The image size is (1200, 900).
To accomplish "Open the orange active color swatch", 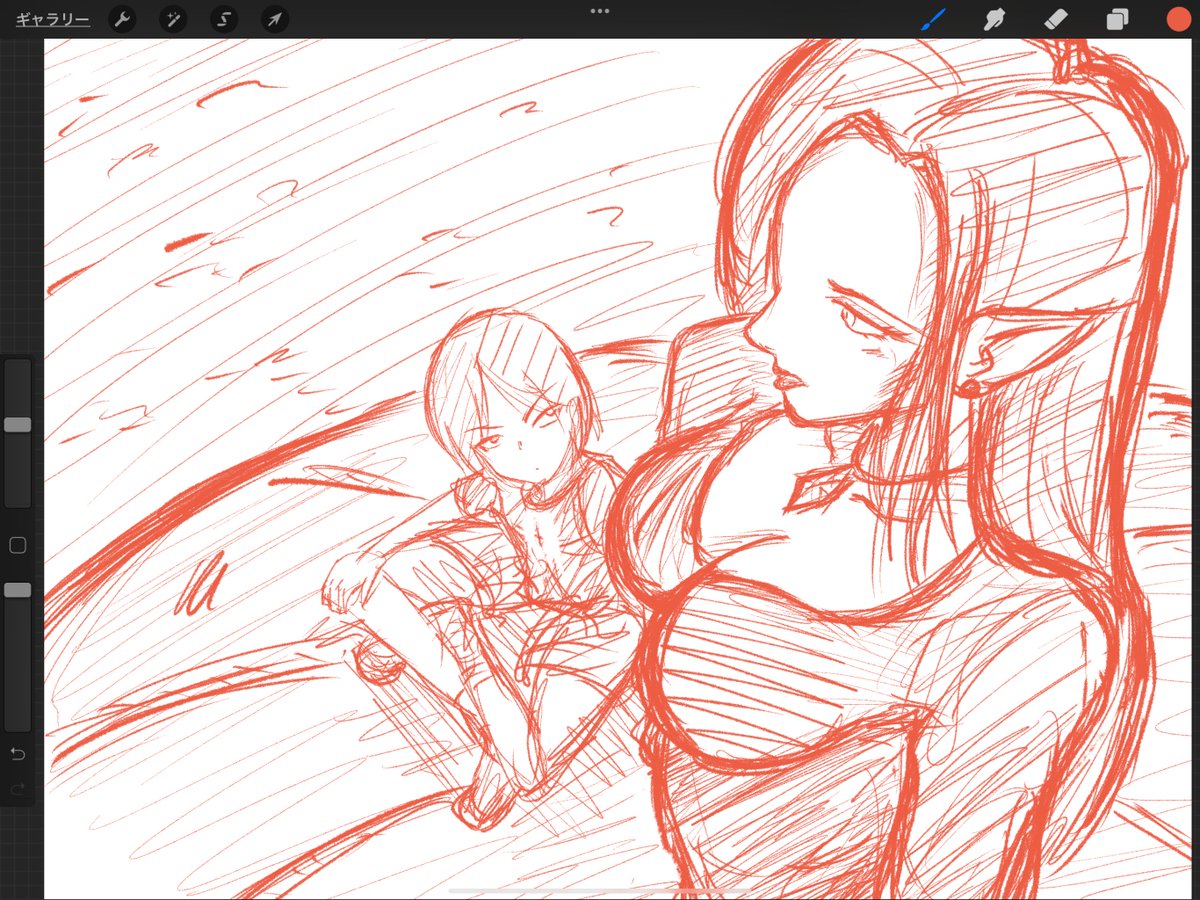I will (x=1178, y=19).
